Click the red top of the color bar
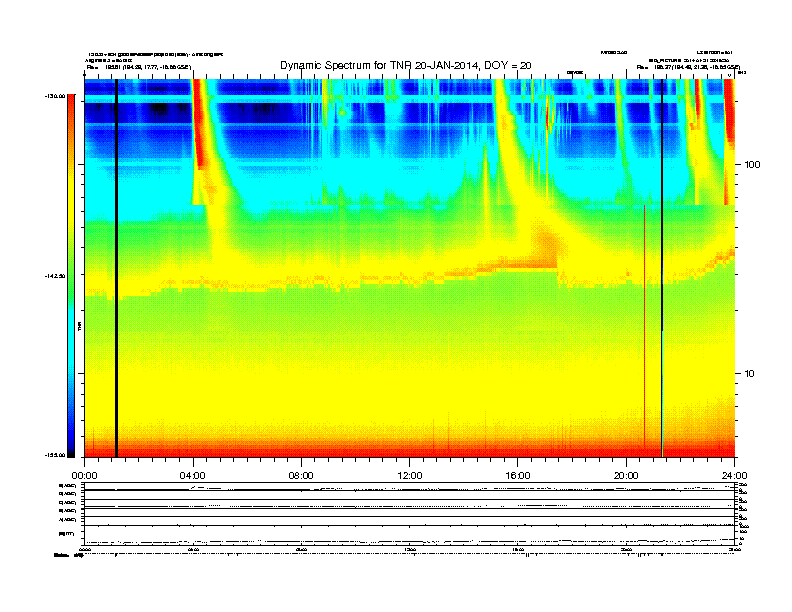Screen dimensions: 792x612 point(71,101)
